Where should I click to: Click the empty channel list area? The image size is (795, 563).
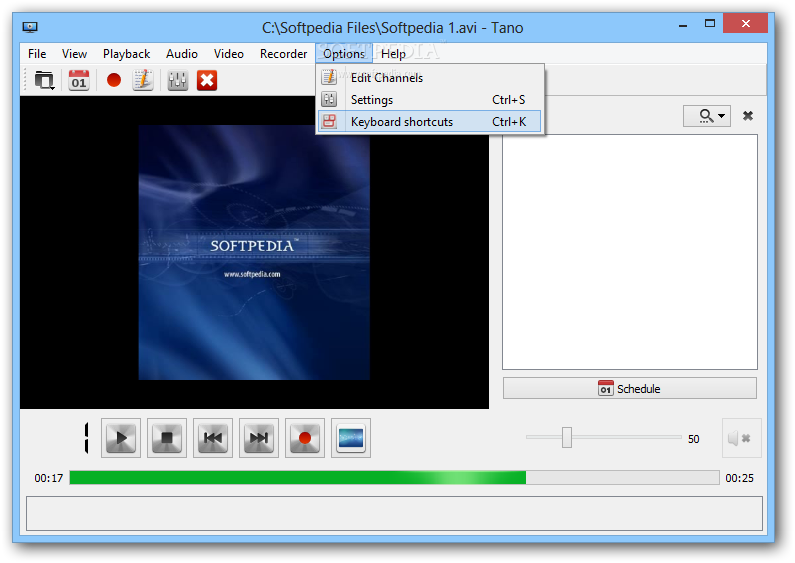tap(630, 252)
